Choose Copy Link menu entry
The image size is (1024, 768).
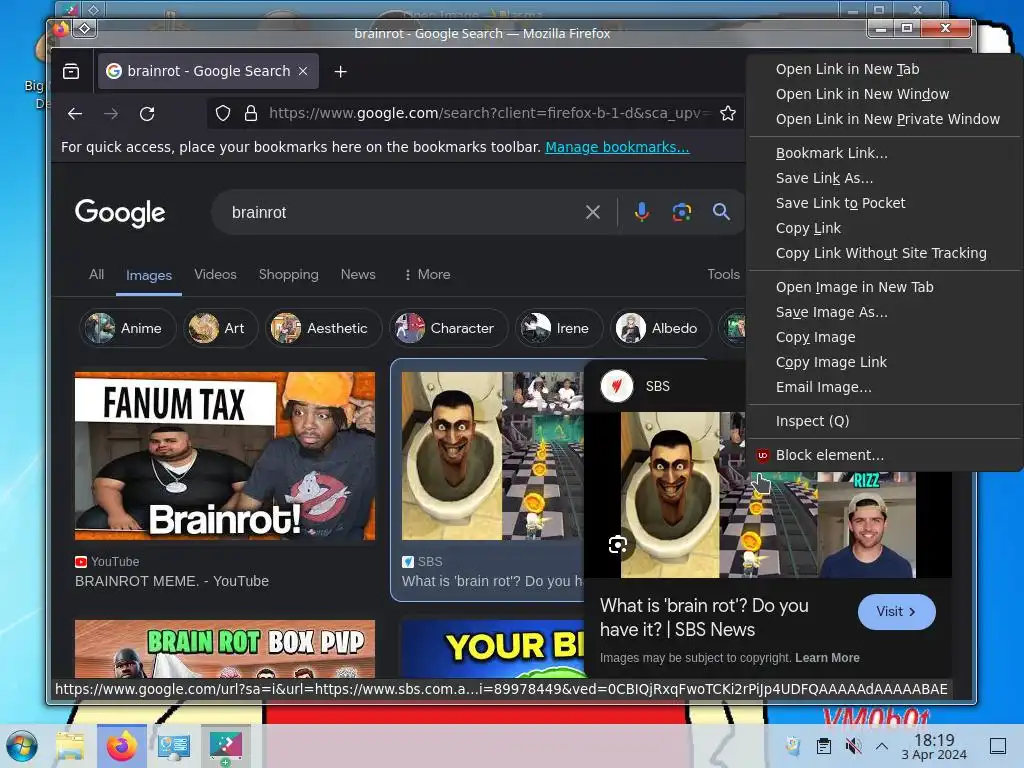884,228
